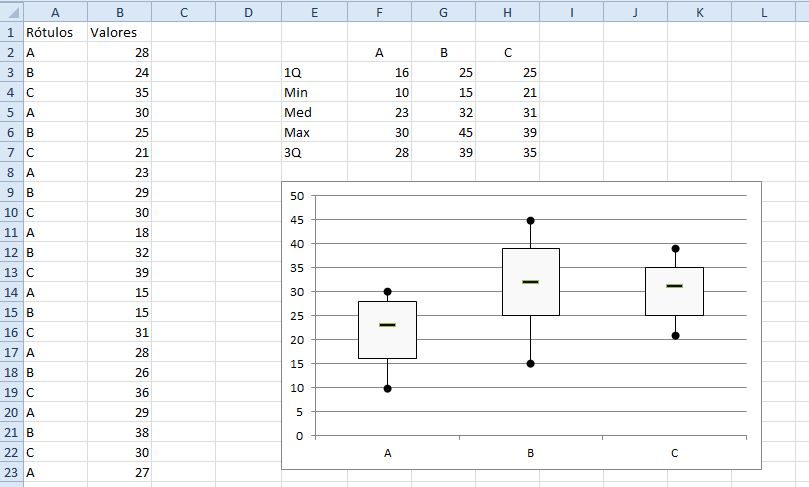
Task: Select the 1Q value 16 in column F
Action: click(378, 72)
